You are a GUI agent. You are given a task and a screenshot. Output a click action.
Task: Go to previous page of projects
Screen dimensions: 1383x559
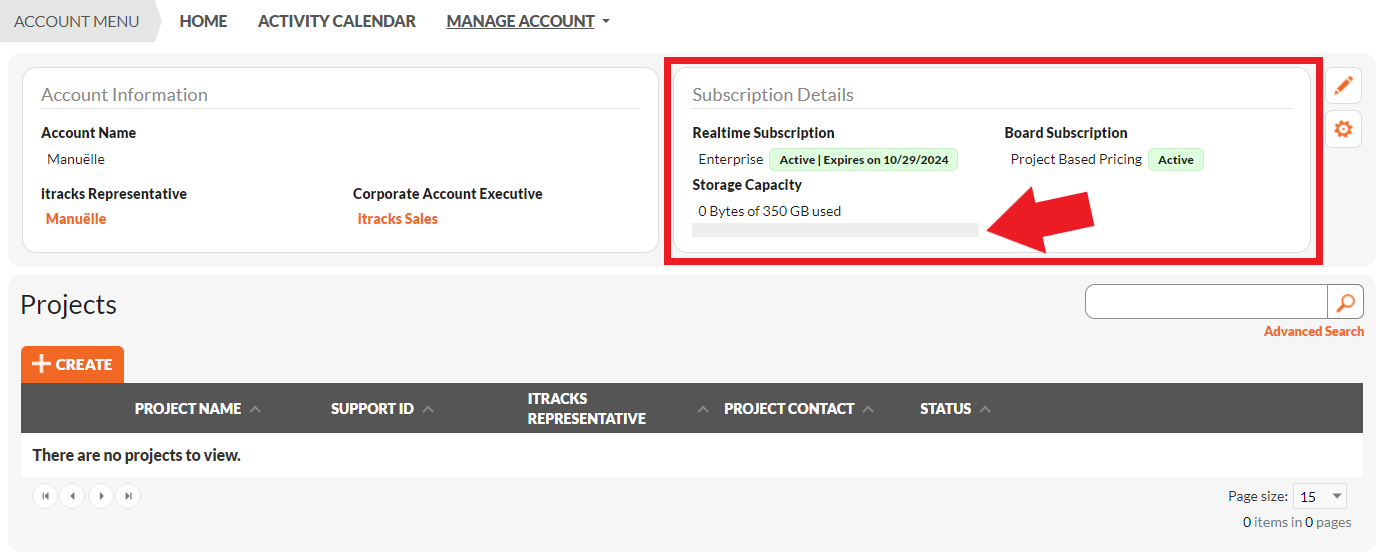tap(73, 495)
